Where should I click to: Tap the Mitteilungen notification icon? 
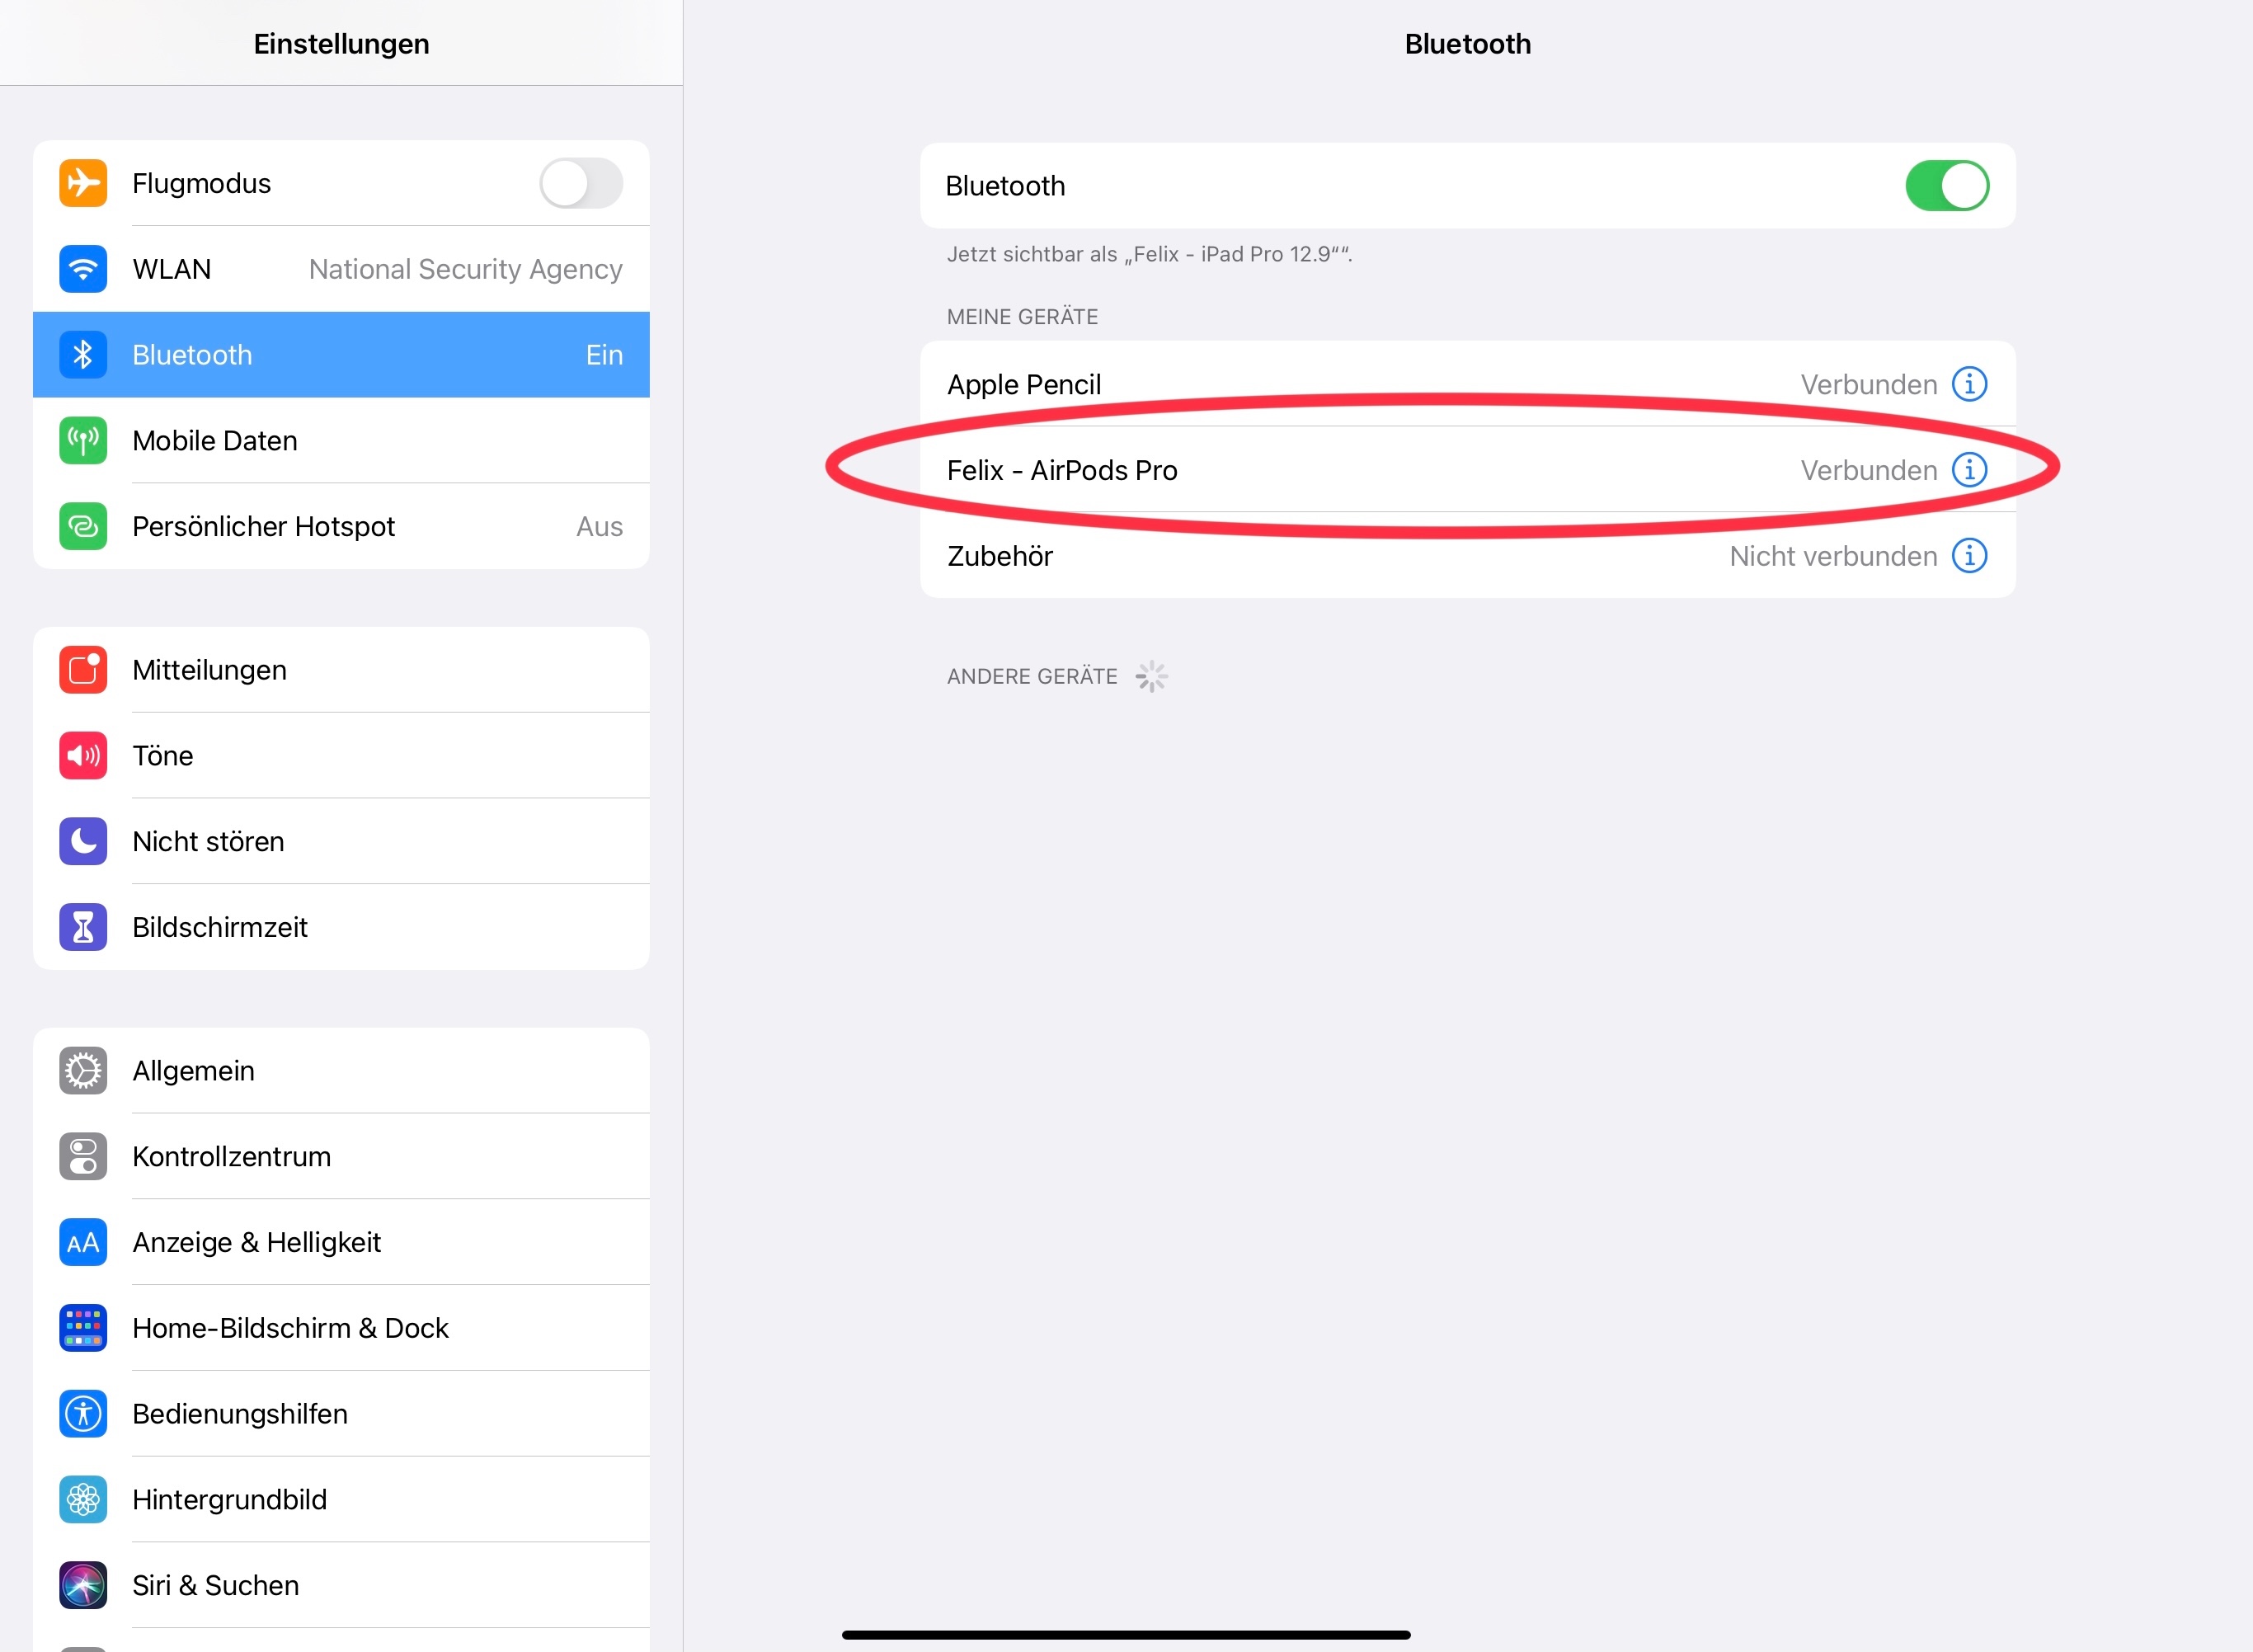pos(83,670)
